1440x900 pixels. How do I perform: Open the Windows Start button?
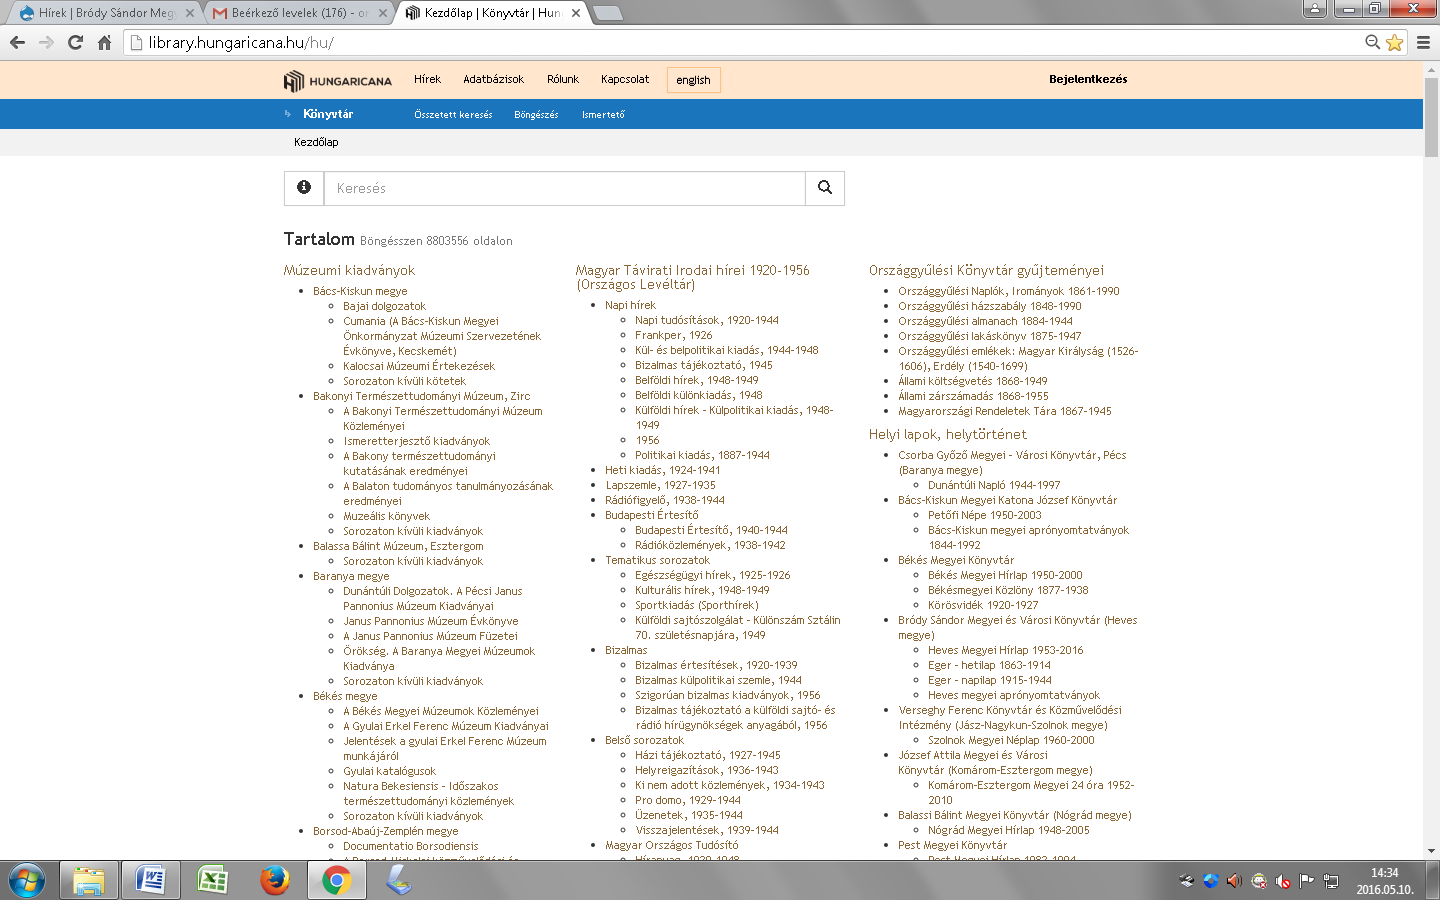[27, 880]
